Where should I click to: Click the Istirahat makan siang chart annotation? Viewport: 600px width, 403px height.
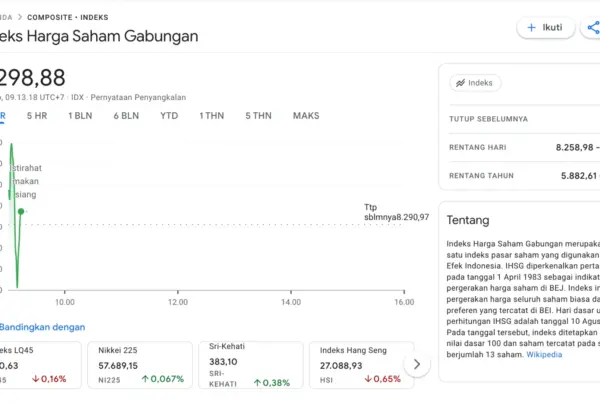coord(25,181)
